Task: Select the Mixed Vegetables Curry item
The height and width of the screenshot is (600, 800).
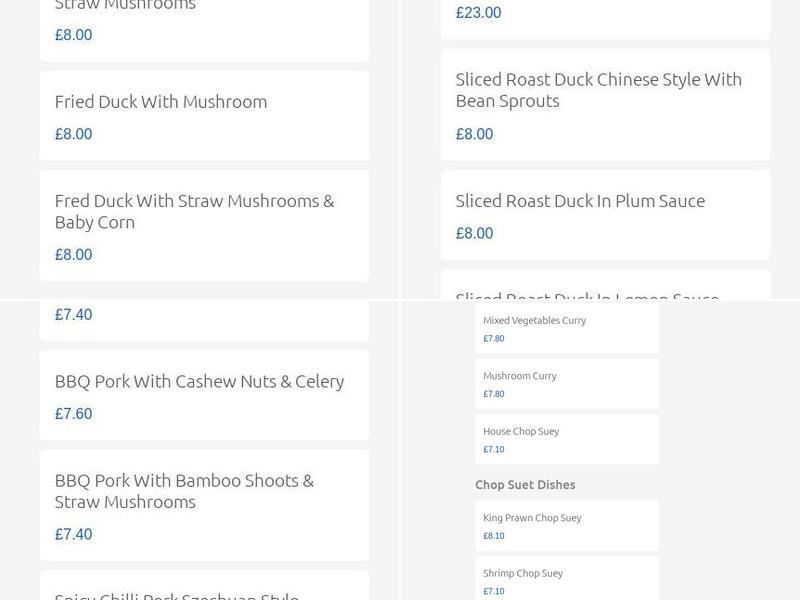Action: click(535, 320)
